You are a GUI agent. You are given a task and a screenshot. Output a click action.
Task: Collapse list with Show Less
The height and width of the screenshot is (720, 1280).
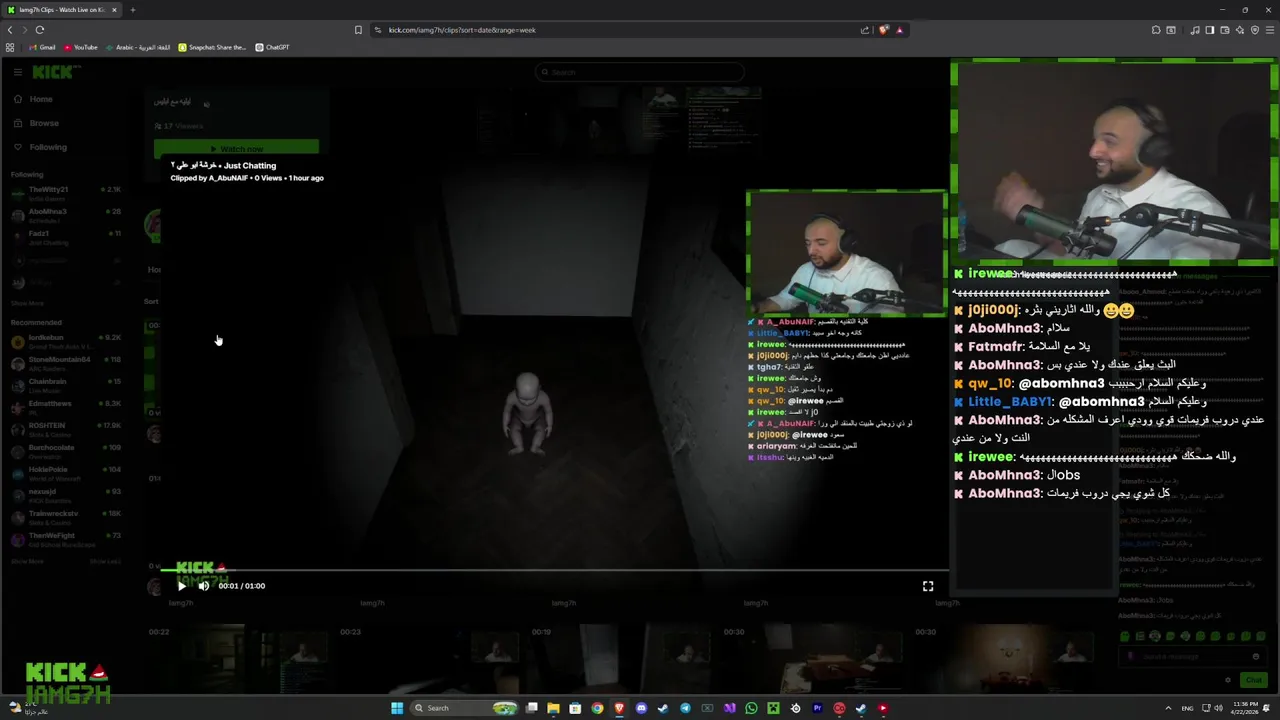[x=106, y=561]
